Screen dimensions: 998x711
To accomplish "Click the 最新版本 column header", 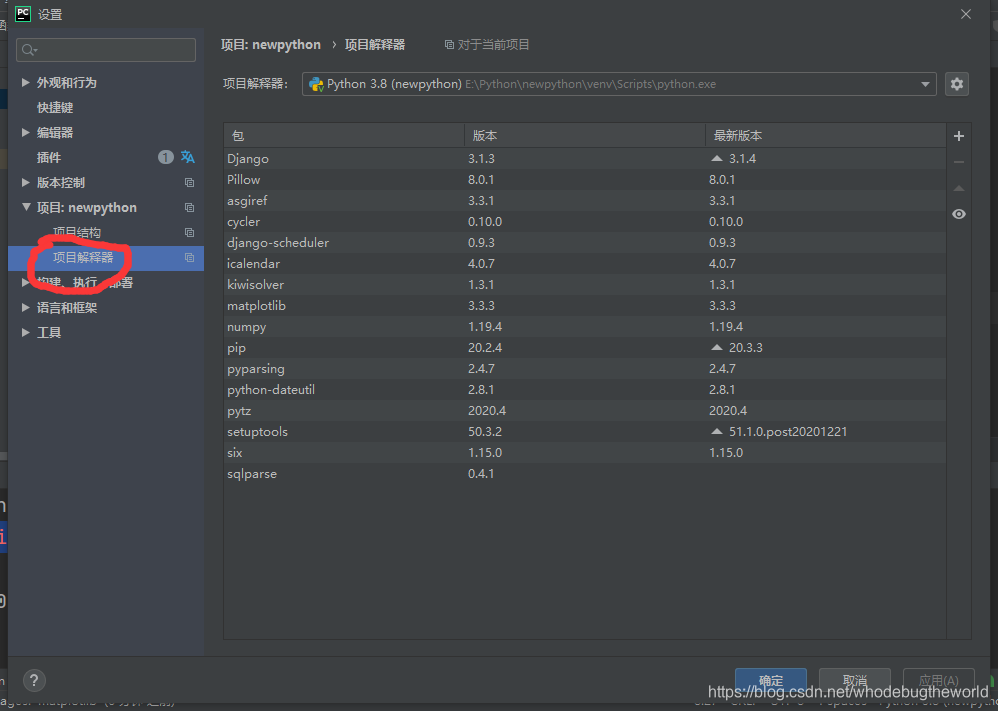I will pos(826,136).
